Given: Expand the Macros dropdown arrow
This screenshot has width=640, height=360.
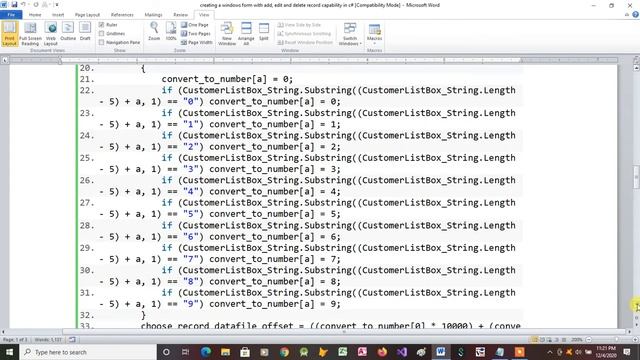Looking at the screenshot, I should [374, 43].
